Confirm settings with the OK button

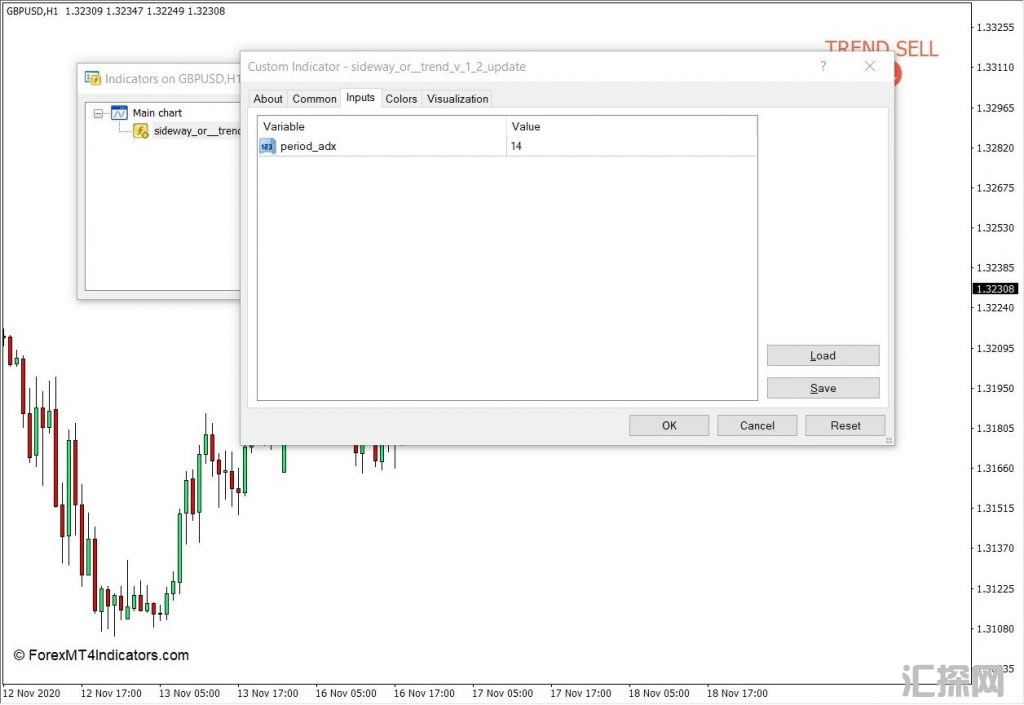point(669,426)
